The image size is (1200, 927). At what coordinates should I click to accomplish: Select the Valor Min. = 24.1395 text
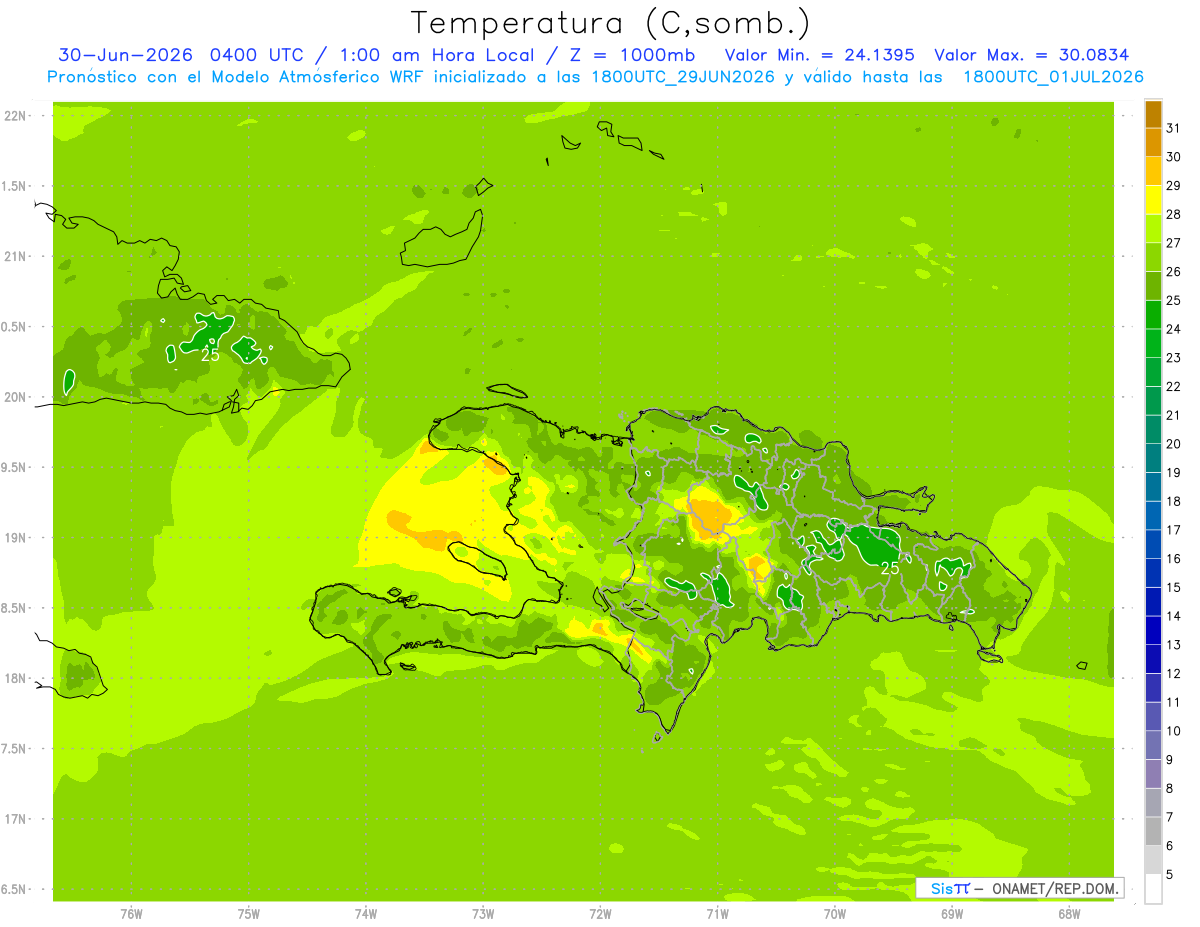819,55
